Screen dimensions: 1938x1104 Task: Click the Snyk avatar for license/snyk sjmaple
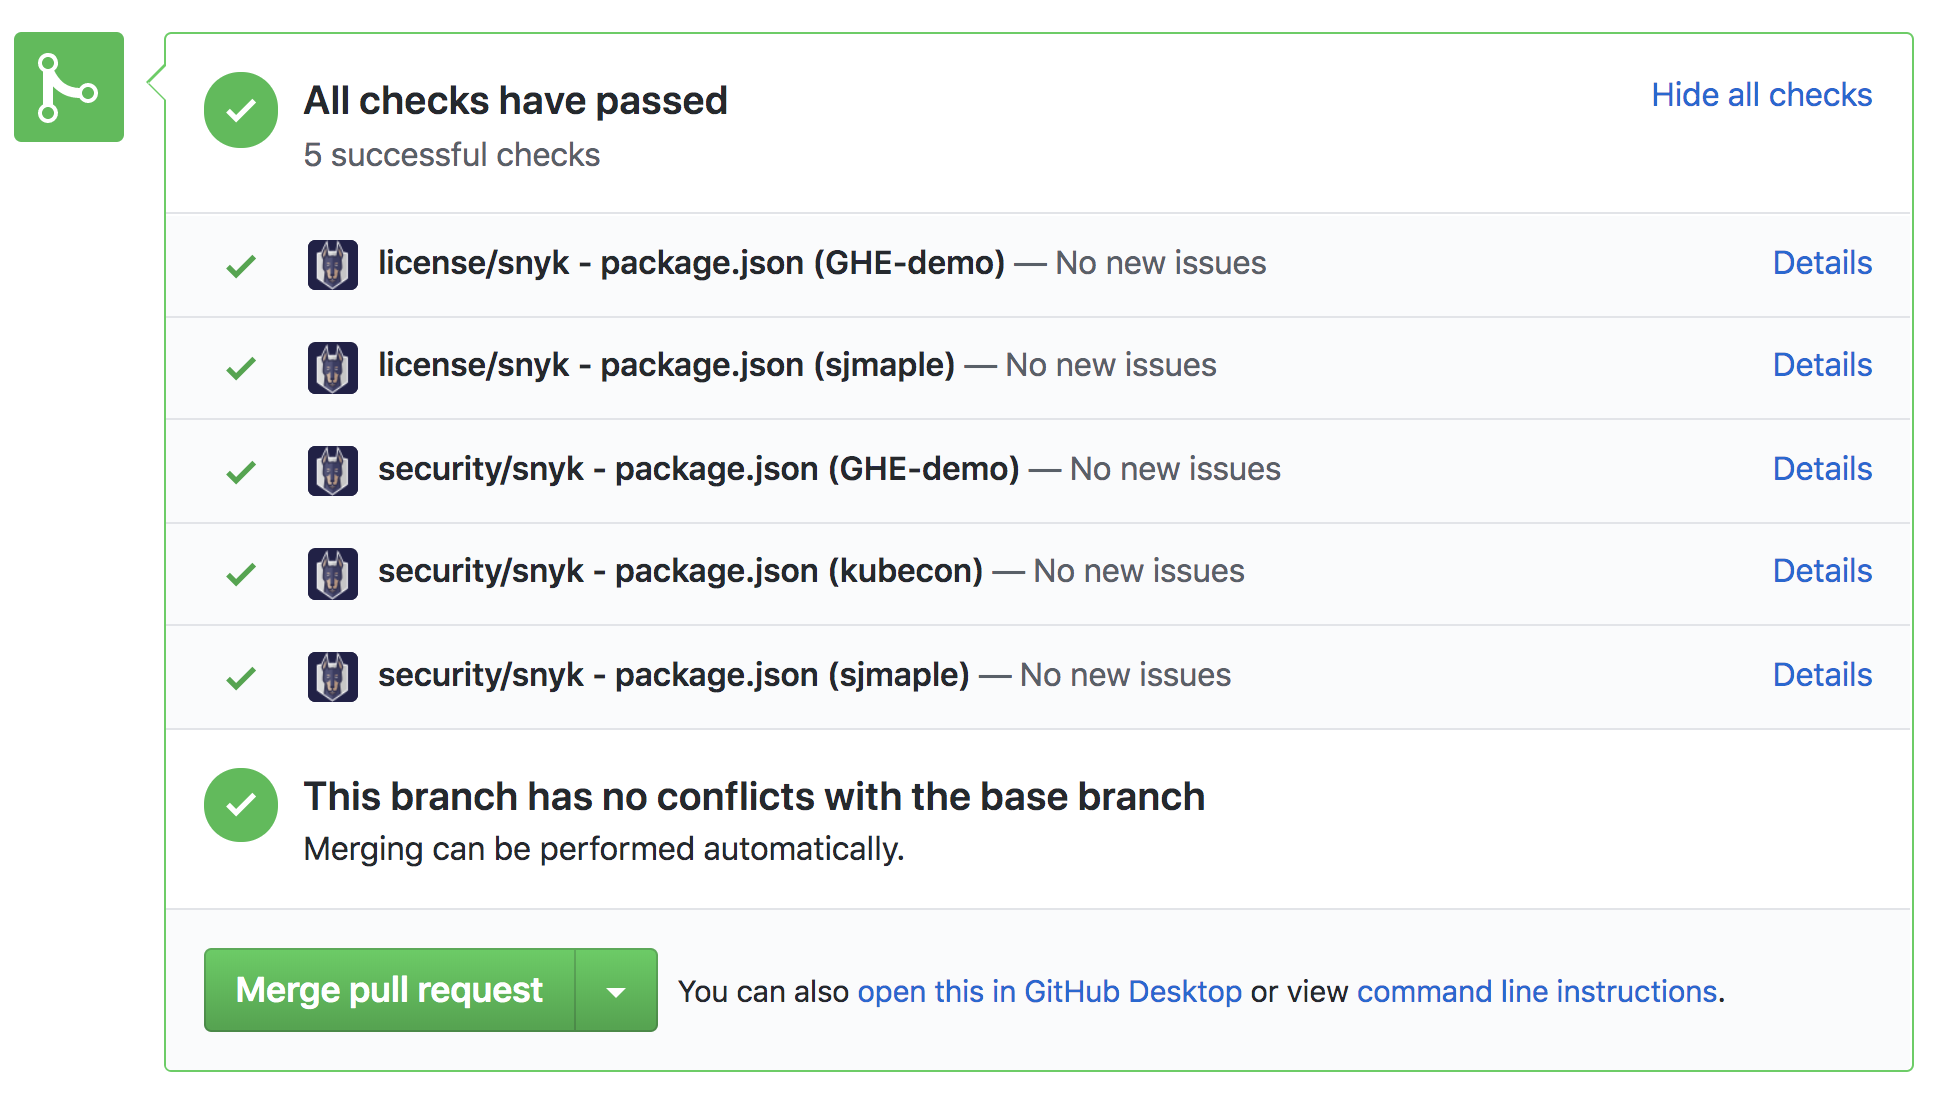pos(332,367)
